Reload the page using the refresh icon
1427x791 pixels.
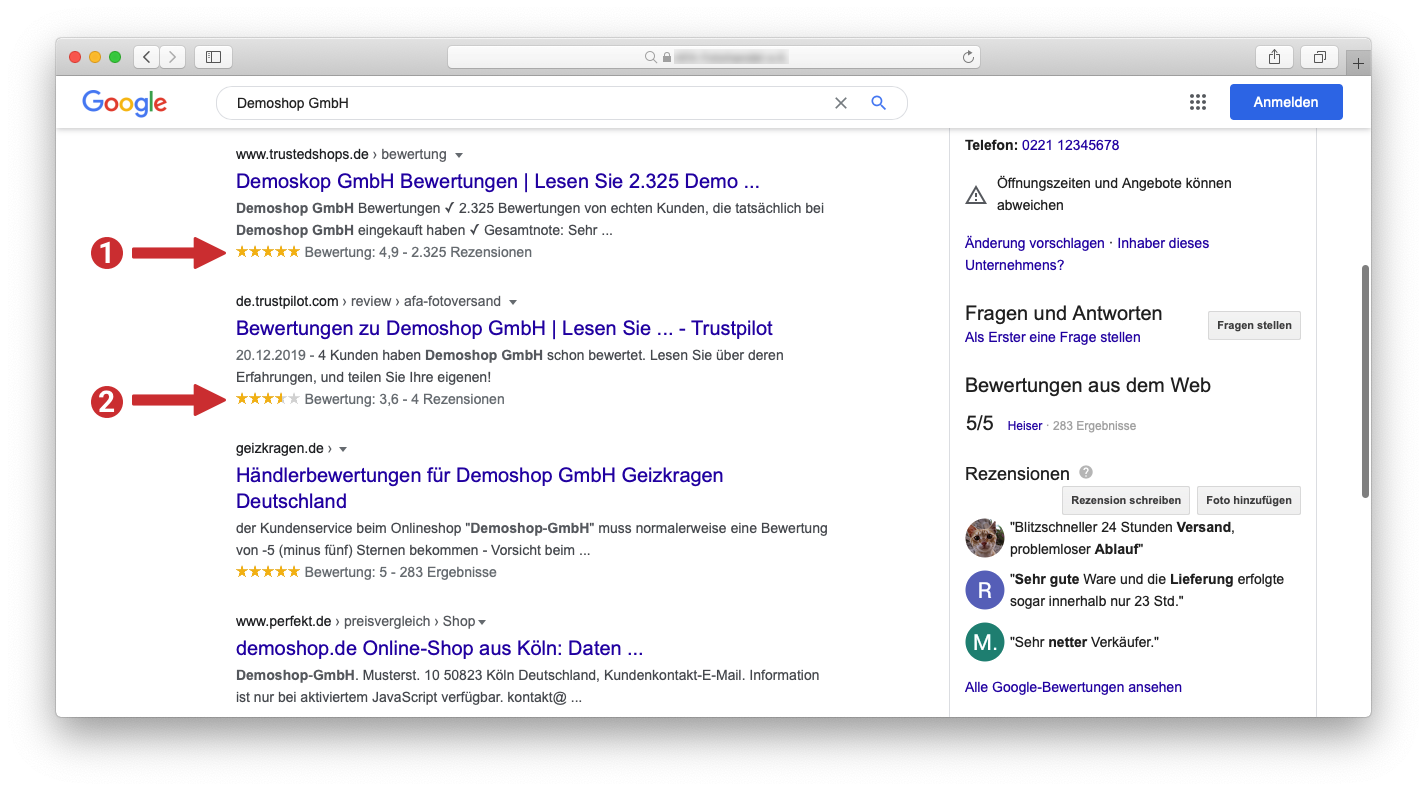click(968, 57)
